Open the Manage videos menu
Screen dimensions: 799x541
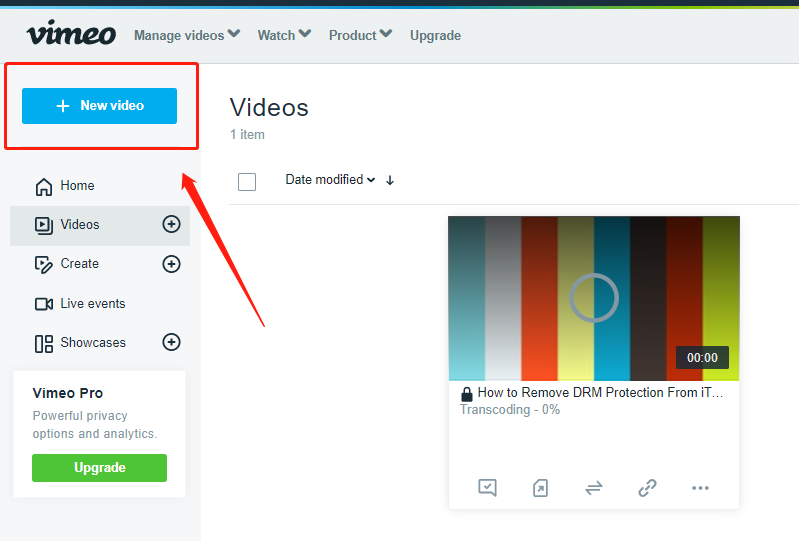187,35
